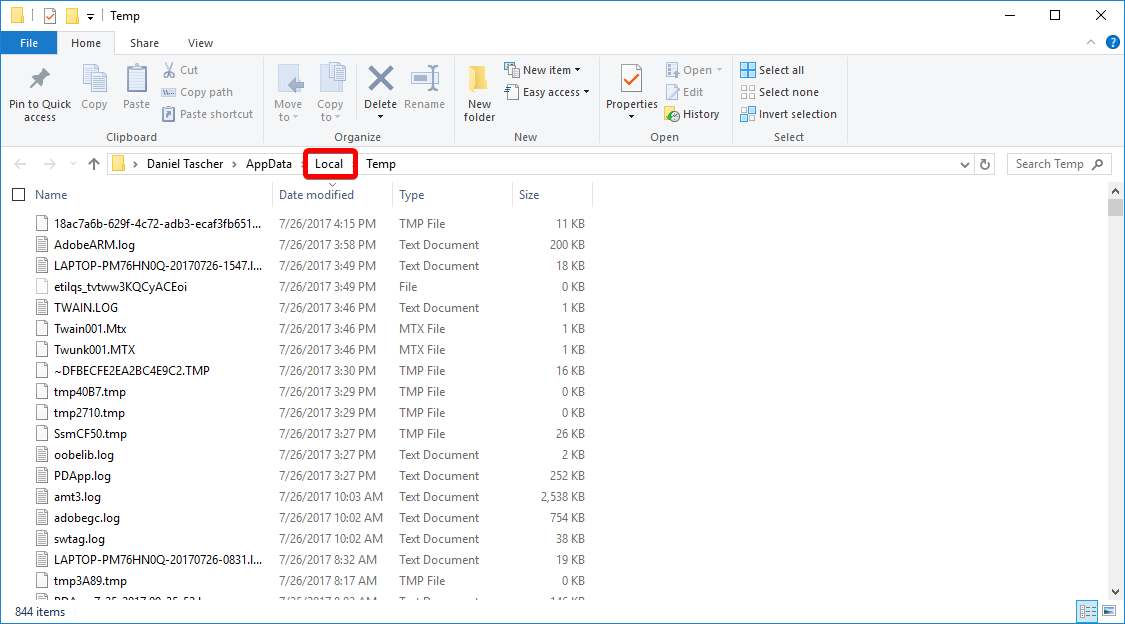The height and width of the screenshot is (624, 1125).
Task: Select the Twain001.Mtx file
Action: (90, 328)
